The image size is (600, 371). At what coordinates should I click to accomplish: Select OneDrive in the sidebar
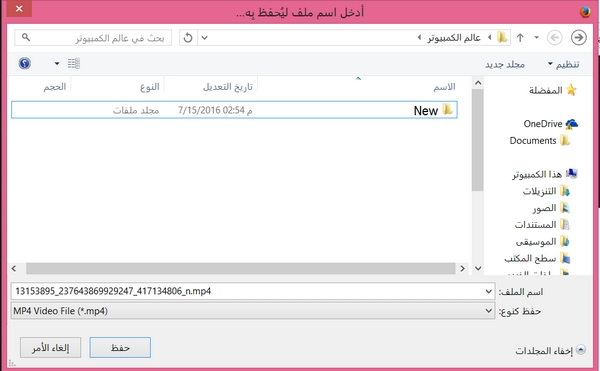(543, 124)
